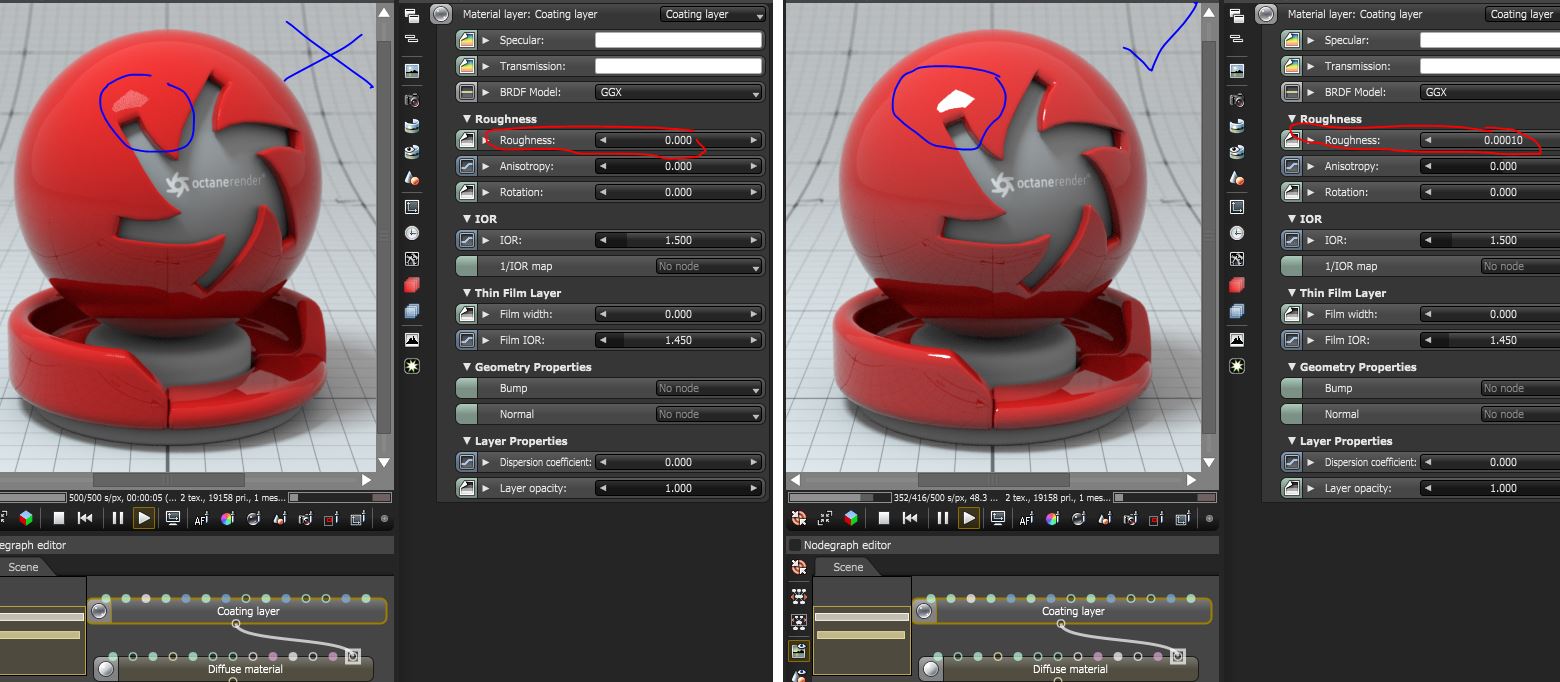Click the sun/star icon in left sidebar
This screenshot has width=1560, height=682.
pos(412,366)
